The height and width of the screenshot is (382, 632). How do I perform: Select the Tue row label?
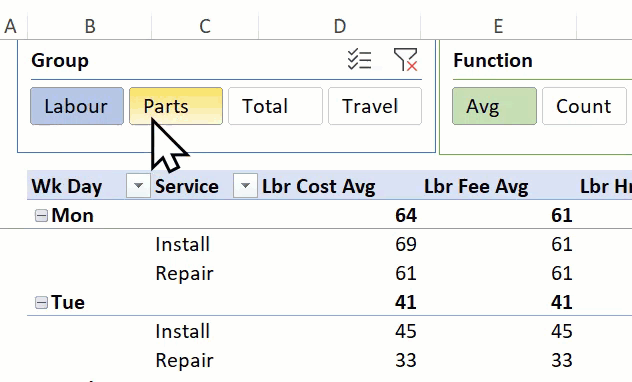point(68,303)
